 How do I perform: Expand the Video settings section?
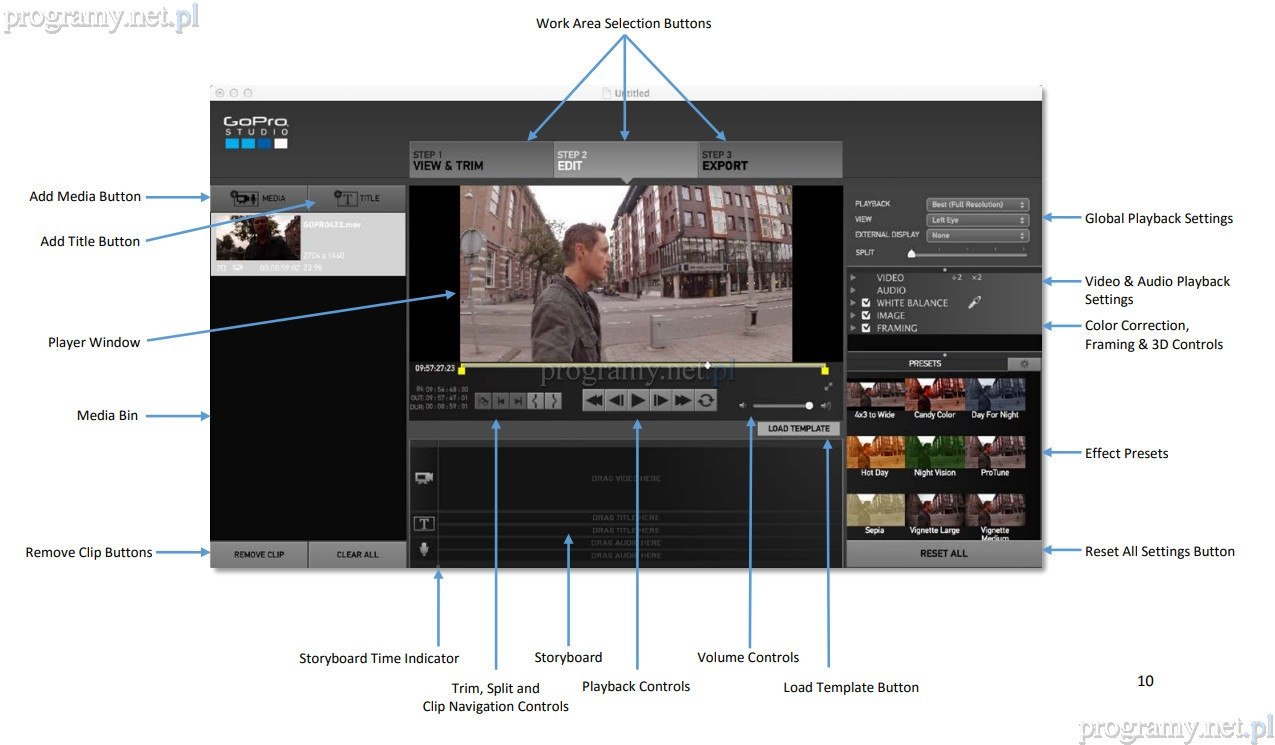click(x=853, y=278)
